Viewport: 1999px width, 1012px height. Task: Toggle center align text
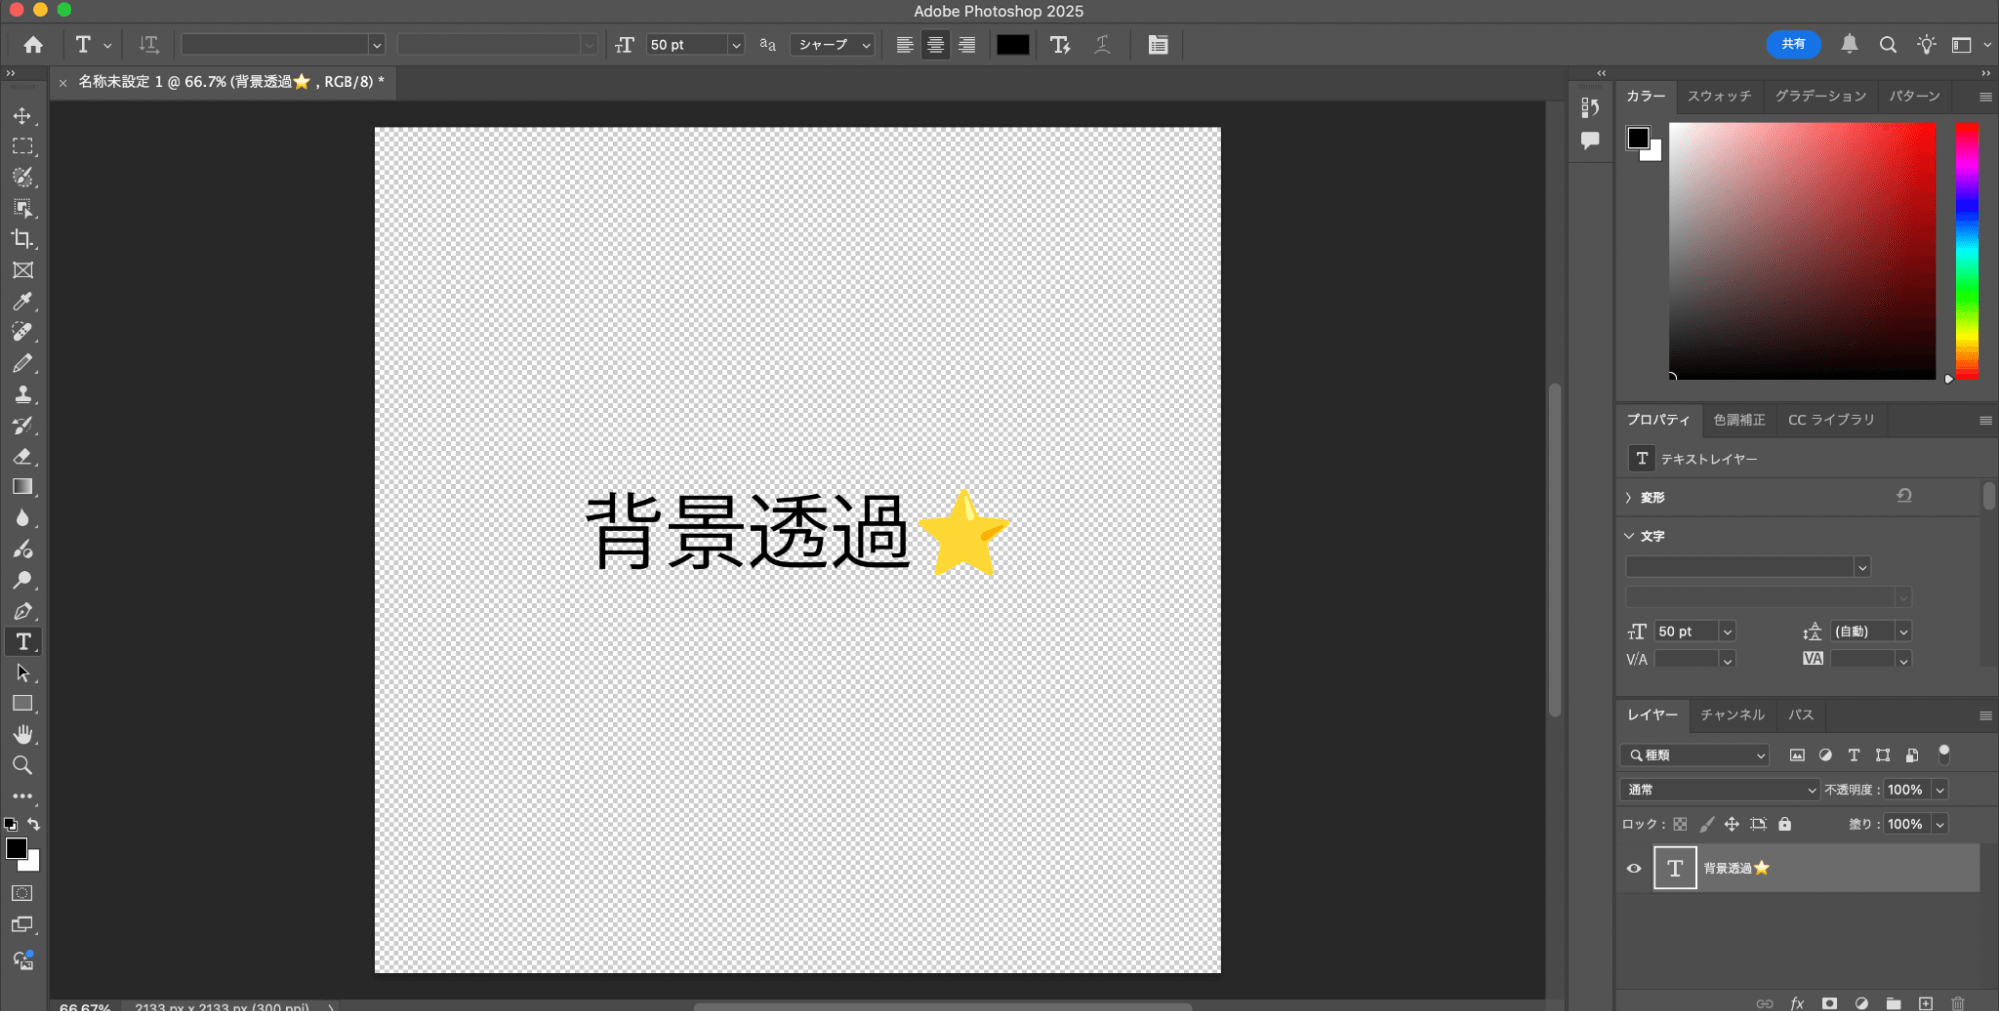pyautogui.click(x=936, y=45)
